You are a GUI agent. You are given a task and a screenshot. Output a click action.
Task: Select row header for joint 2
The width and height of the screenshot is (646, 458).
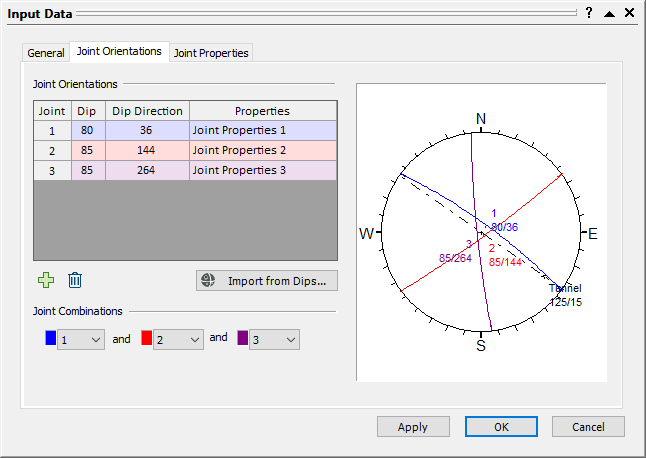pyautogui.click(x=52, y=150)
